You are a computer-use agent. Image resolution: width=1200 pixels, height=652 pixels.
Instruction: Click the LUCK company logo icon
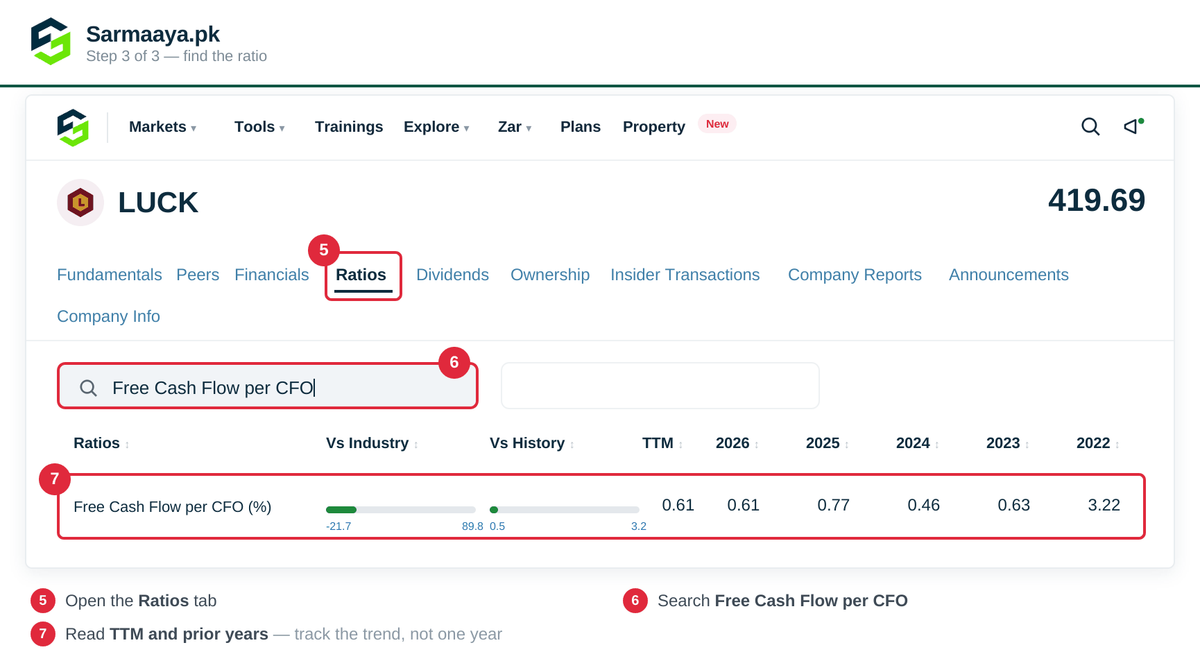click(80, 203)
